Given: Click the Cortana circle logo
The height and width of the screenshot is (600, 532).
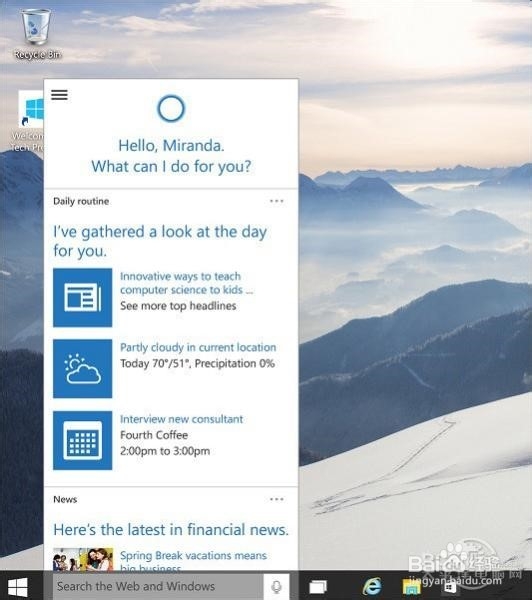Looking at the screenshot, I should [171, 109].
